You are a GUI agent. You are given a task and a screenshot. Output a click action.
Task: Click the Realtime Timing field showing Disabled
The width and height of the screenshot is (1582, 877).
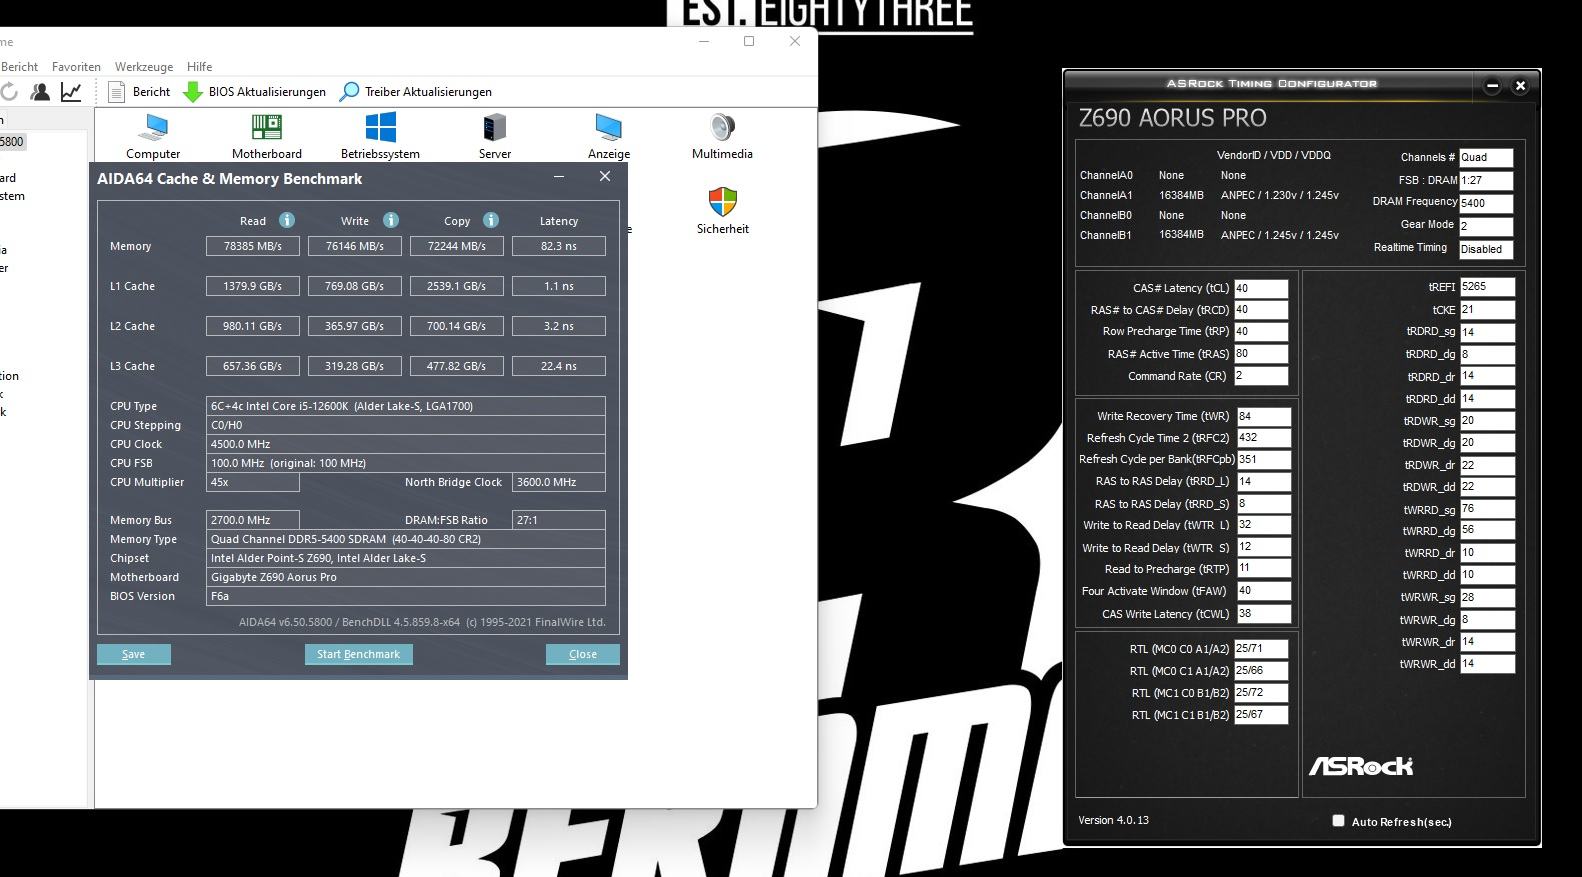tap(1486, 249)
